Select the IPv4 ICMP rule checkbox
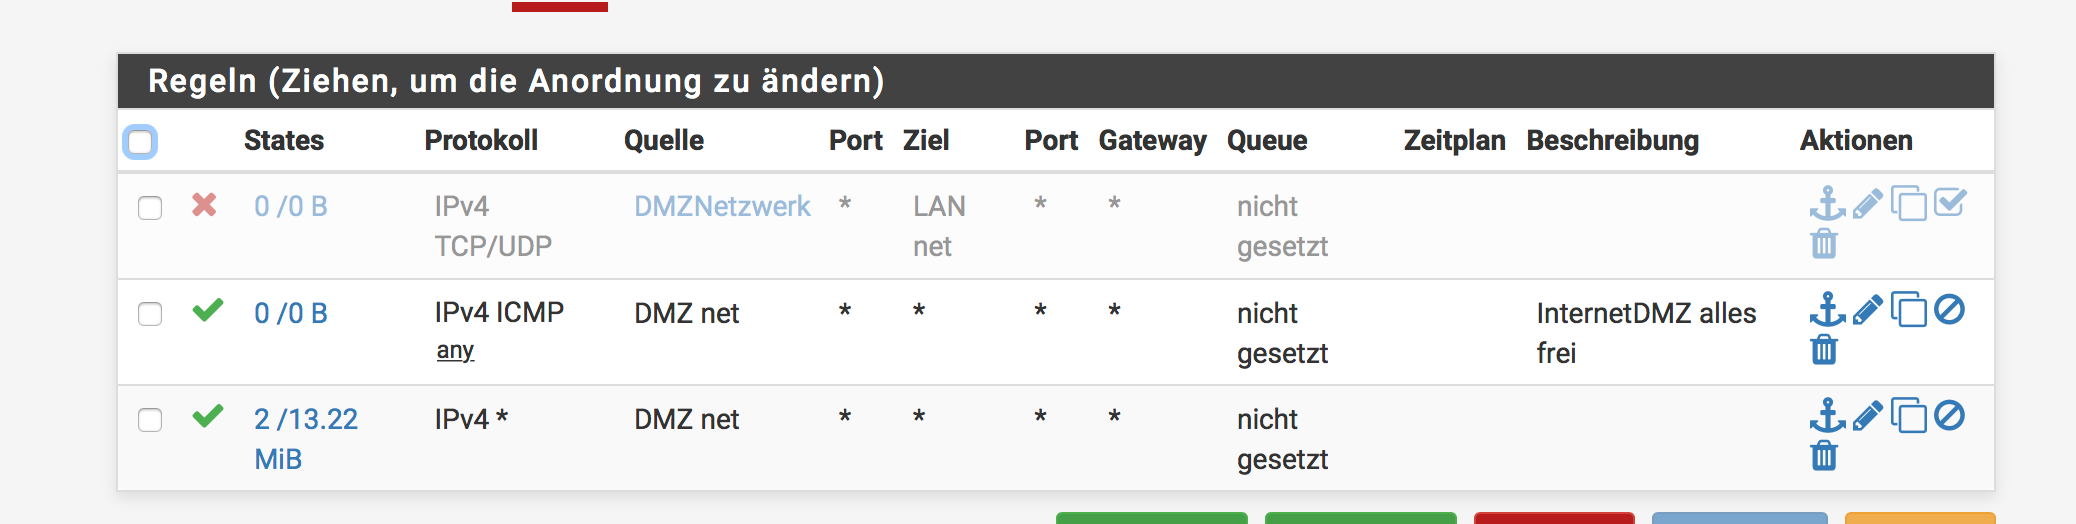Viewport: 2076px width, 524px height. tap(150, 314)
